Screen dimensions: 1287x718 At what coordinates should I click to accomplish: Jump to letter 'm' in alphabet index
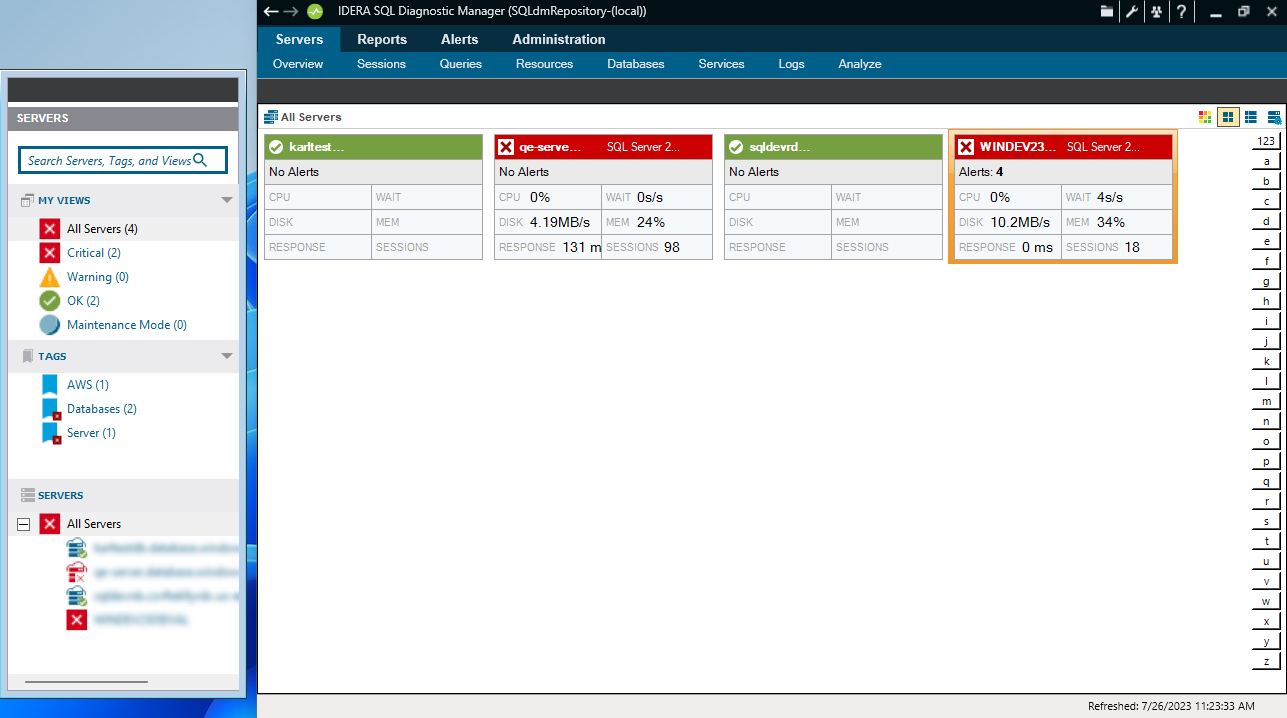coord(1266,401)
